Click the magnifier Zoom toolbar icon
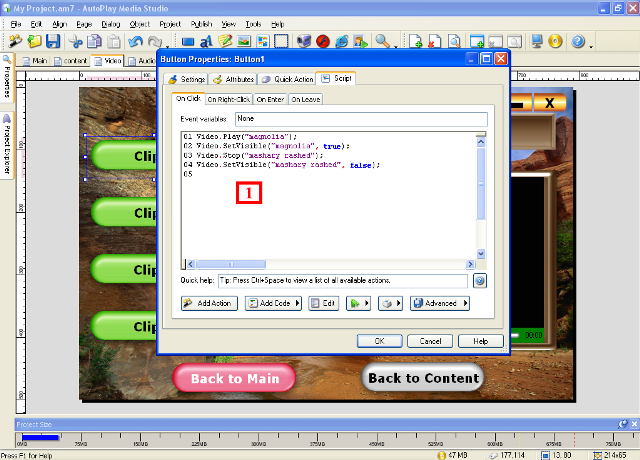Image resolution: width=640 pixels, height=460 pixels. (x=381, y=42)
